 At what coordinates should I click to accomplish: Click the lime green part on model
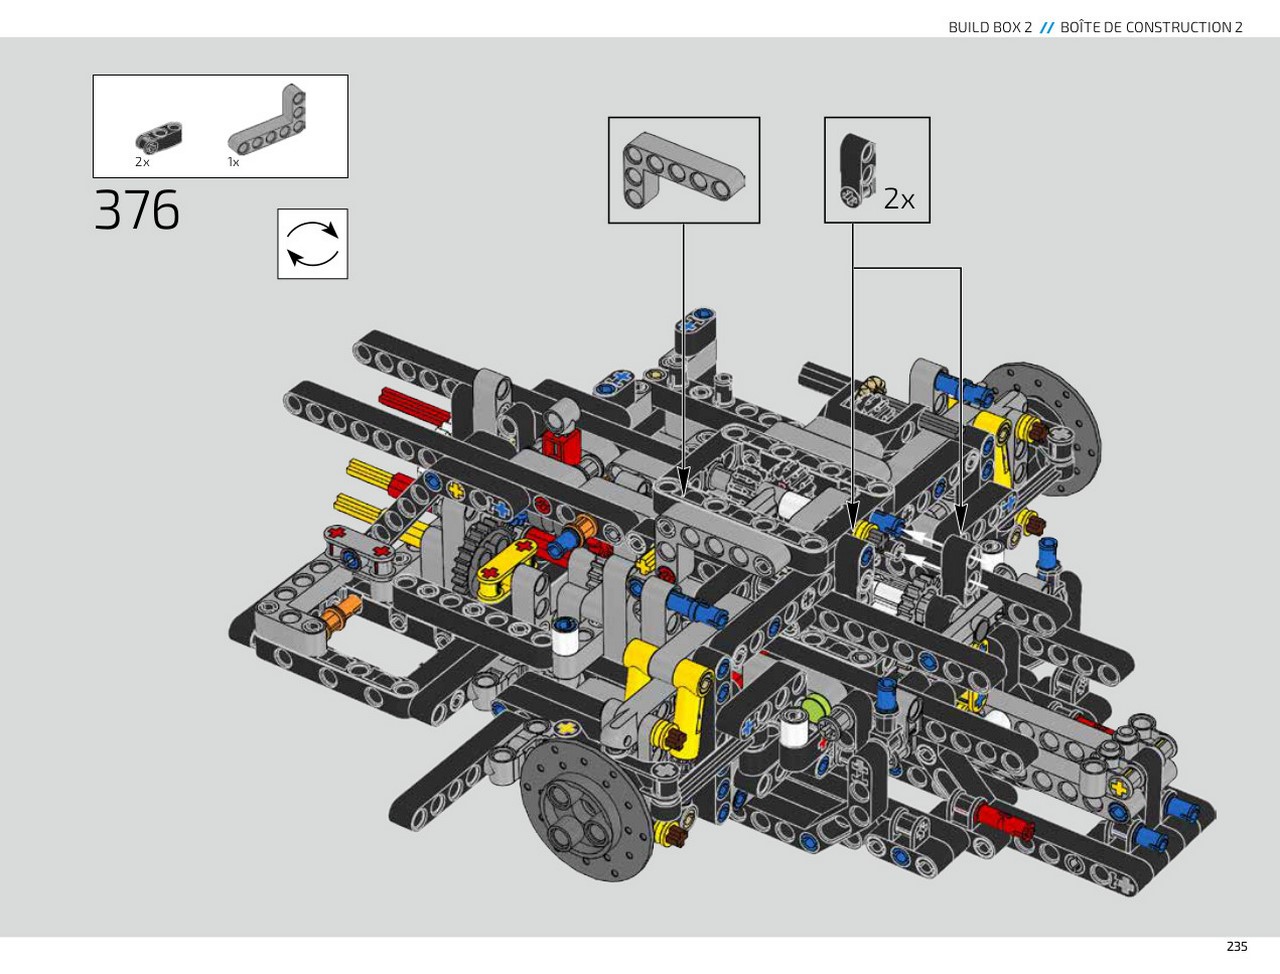(x=816, y=709)
